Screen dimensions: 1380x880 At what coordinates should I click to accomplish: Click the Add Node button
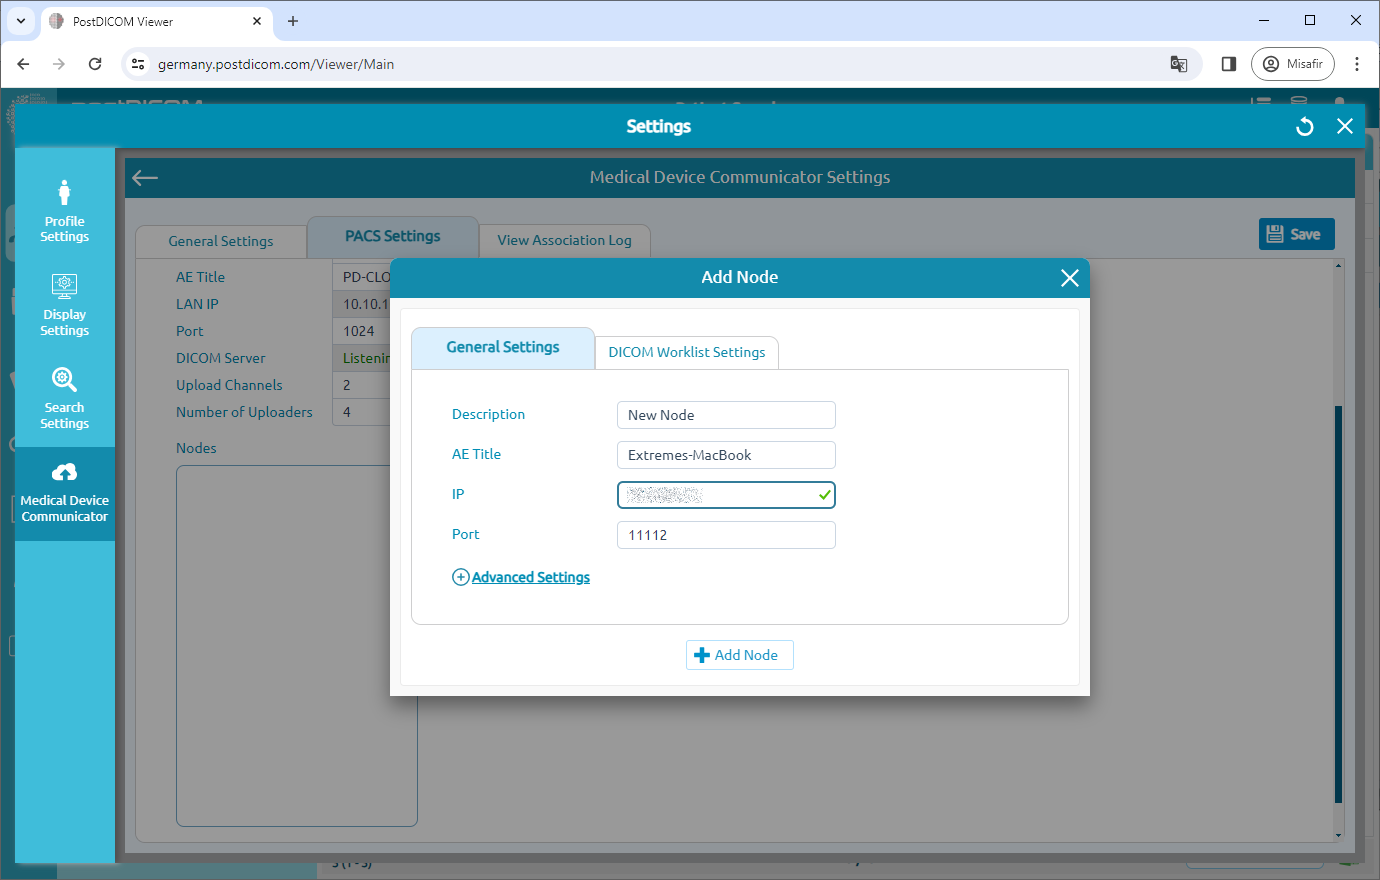point(739,655)
